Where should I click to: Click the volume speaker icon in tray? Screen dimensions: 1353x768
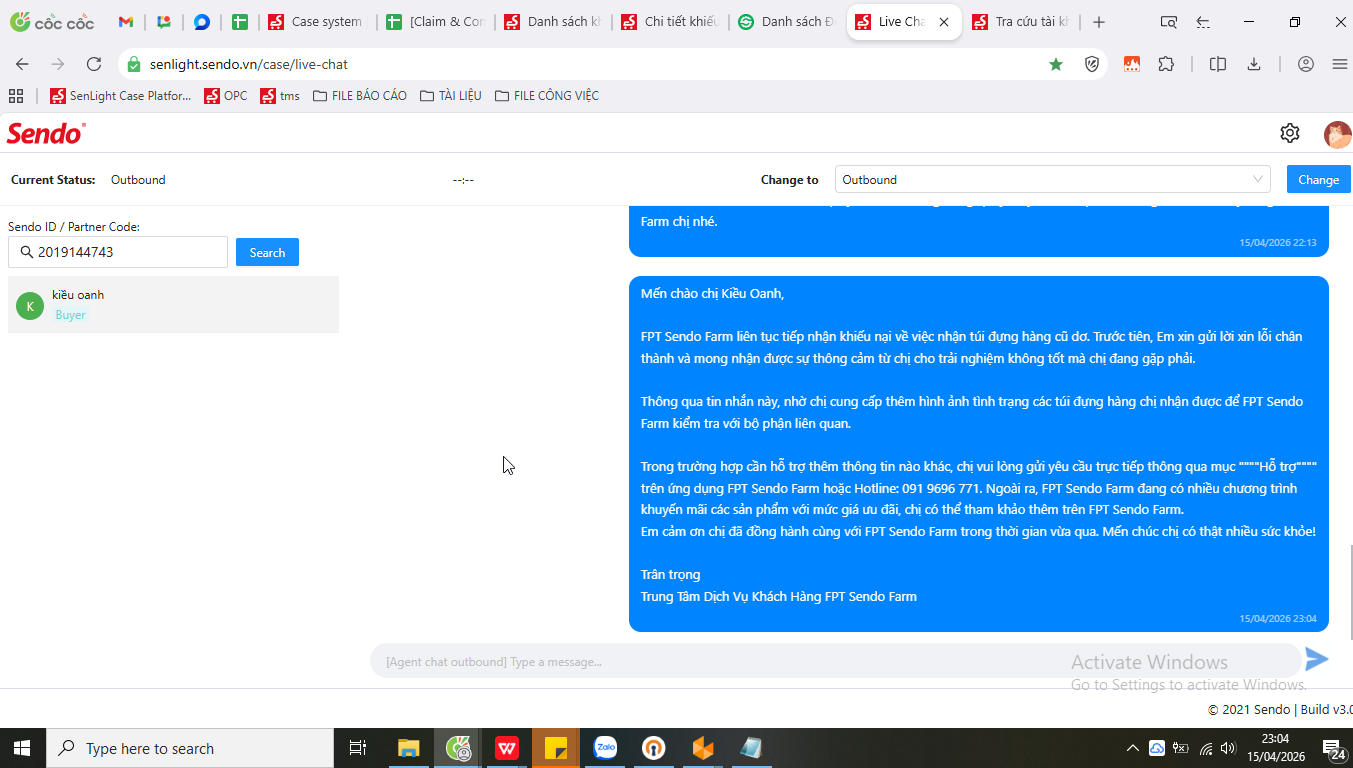(x=1228, y=748)
